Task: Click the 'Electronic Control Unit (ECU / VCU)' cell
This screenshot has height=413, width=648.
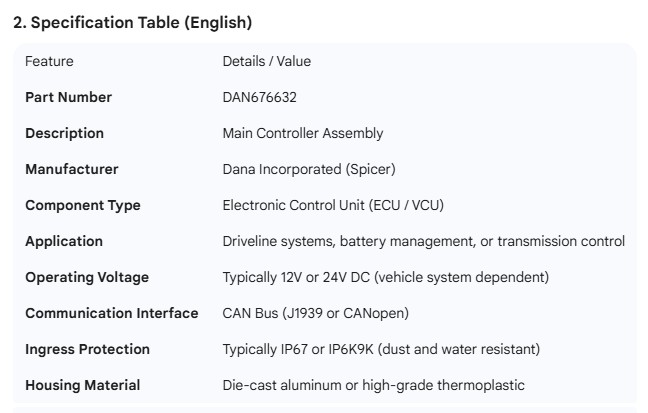Action: coord(333,205)
